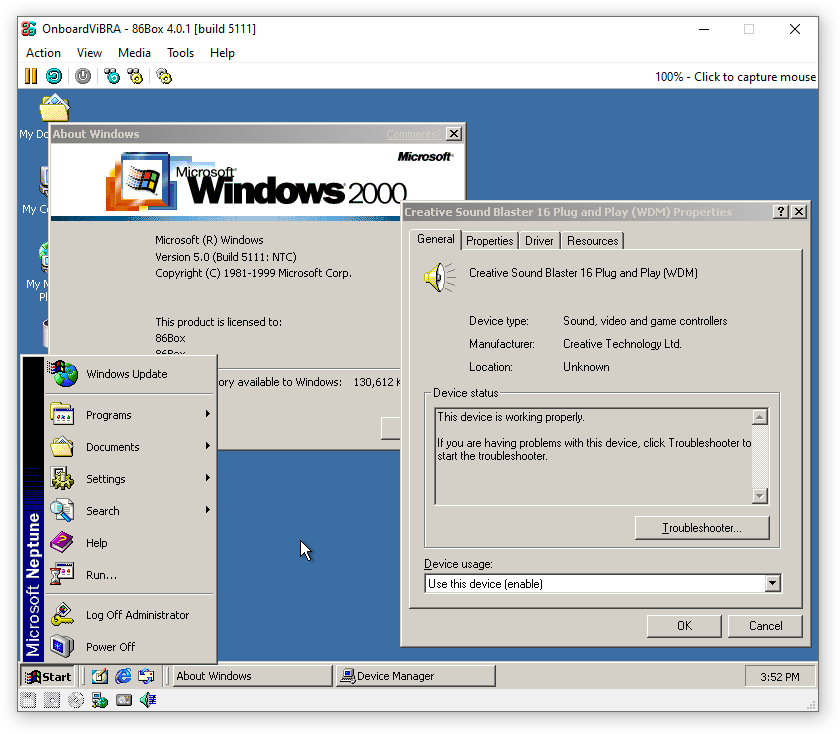The image size is (840, 734).
Task: Pause the emulated machine in 86Box toolbar
Action: [31, 77]
